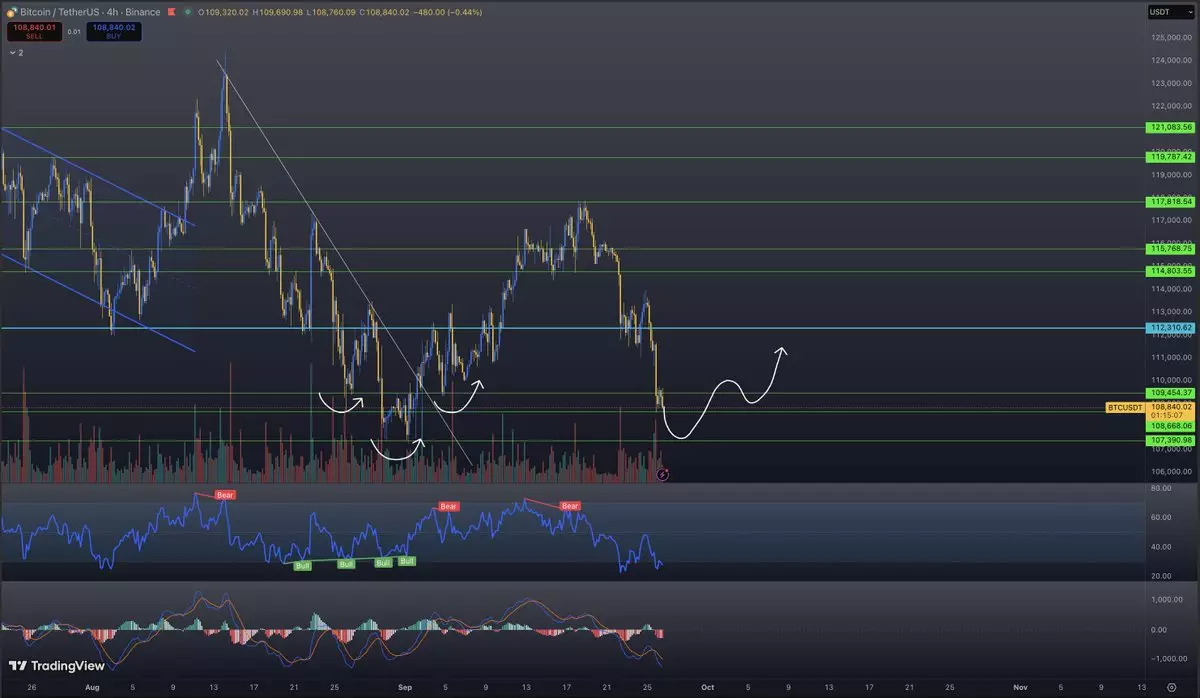Select the 107,390.98 support level label
Viewport: 1200px width, 698px height.
pyautogui.click(x=1170, y=440)
